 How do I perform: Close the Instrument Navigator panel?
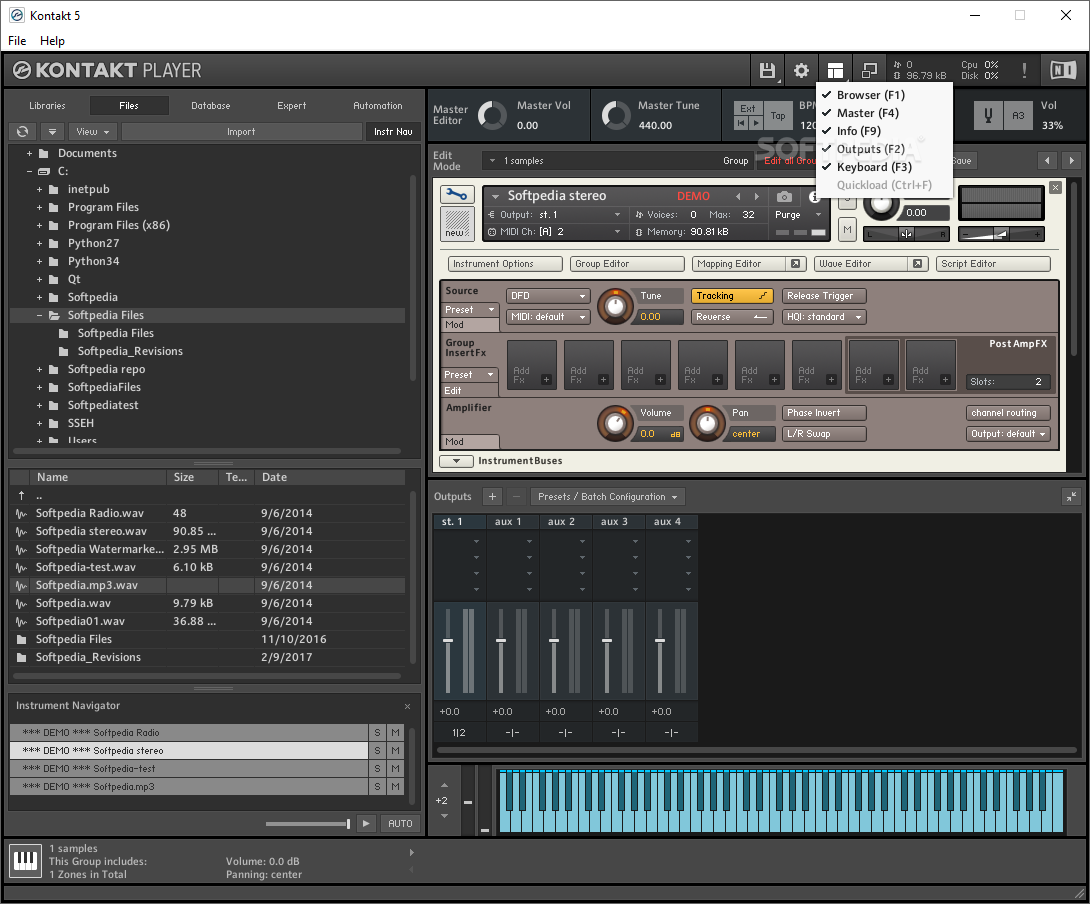[407, 707]
